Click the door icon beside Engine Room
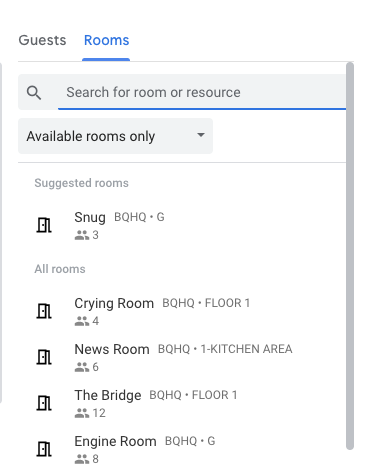The height and width of the screenshot is (468, 370). click(44, 449)
